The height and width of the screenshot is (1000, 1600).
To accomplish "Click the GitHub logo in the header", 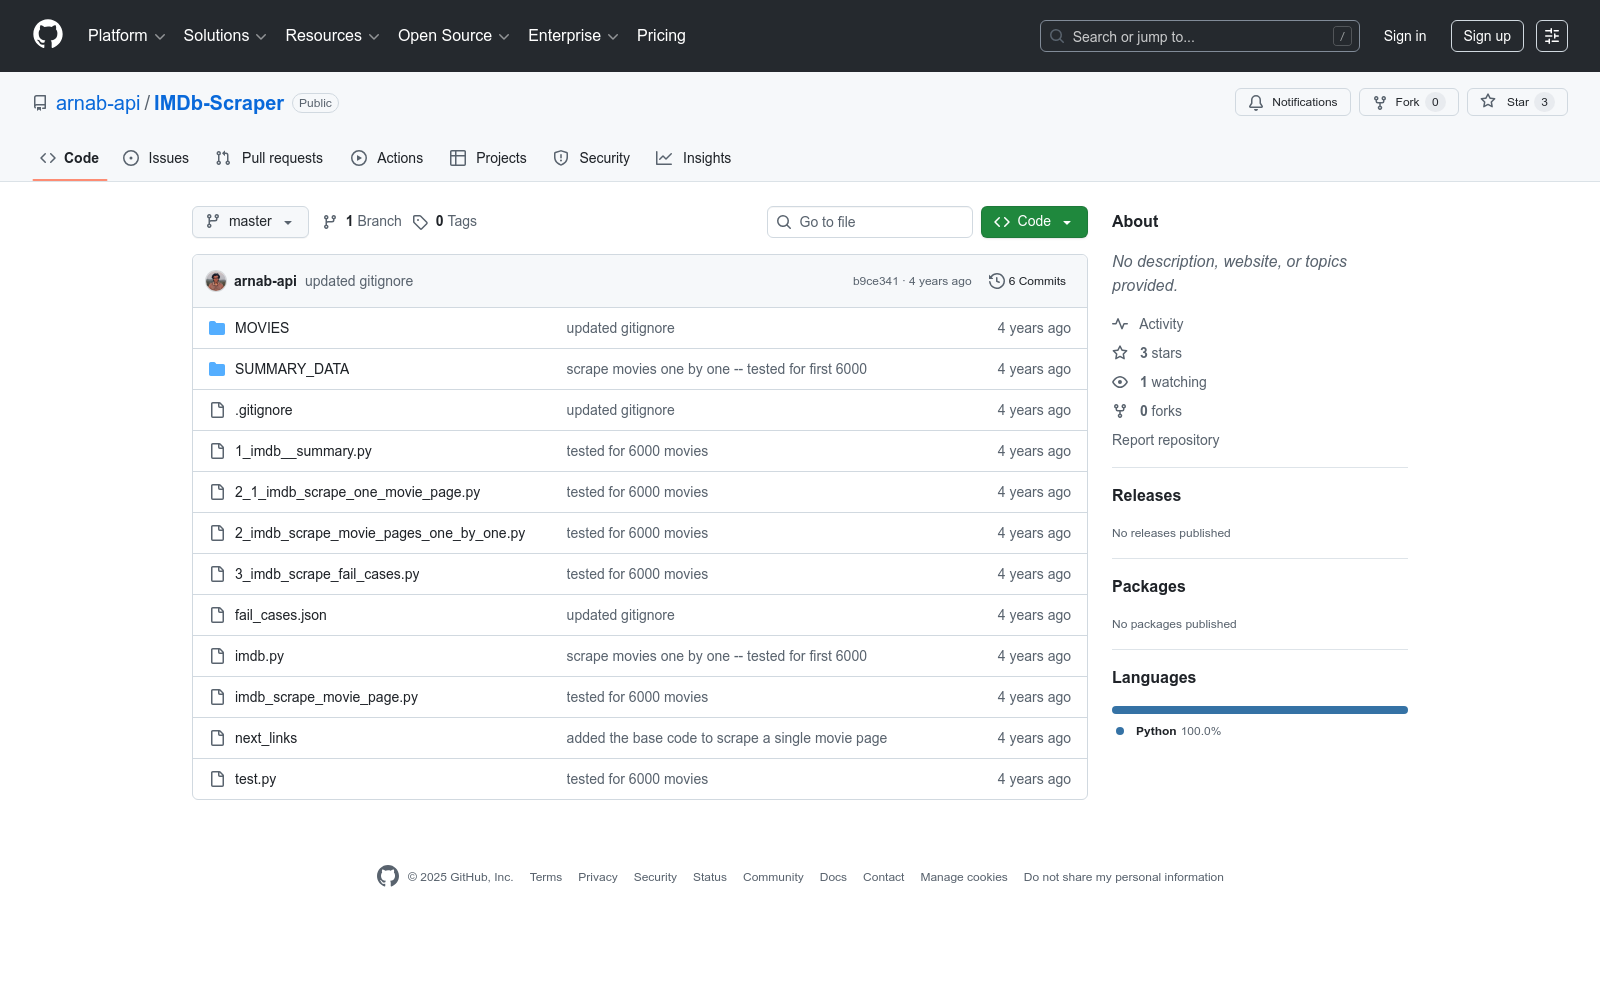I will (48, 35).
